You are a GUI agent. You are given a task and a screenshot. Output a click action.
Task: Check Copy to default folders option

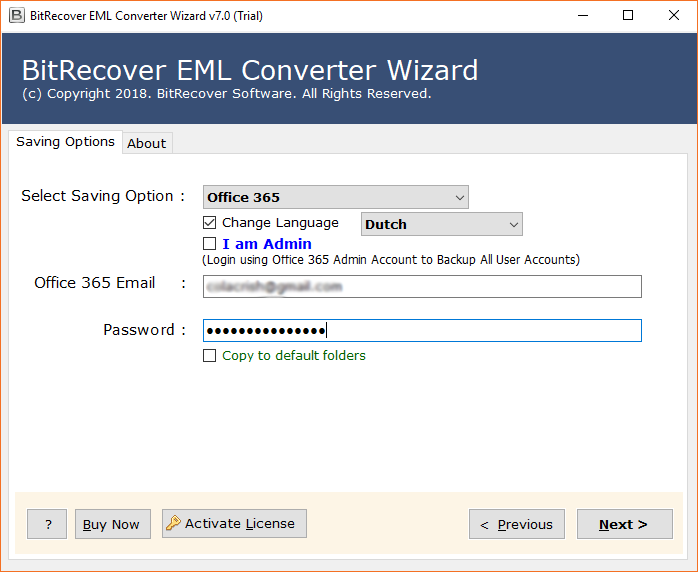point(209,355)
